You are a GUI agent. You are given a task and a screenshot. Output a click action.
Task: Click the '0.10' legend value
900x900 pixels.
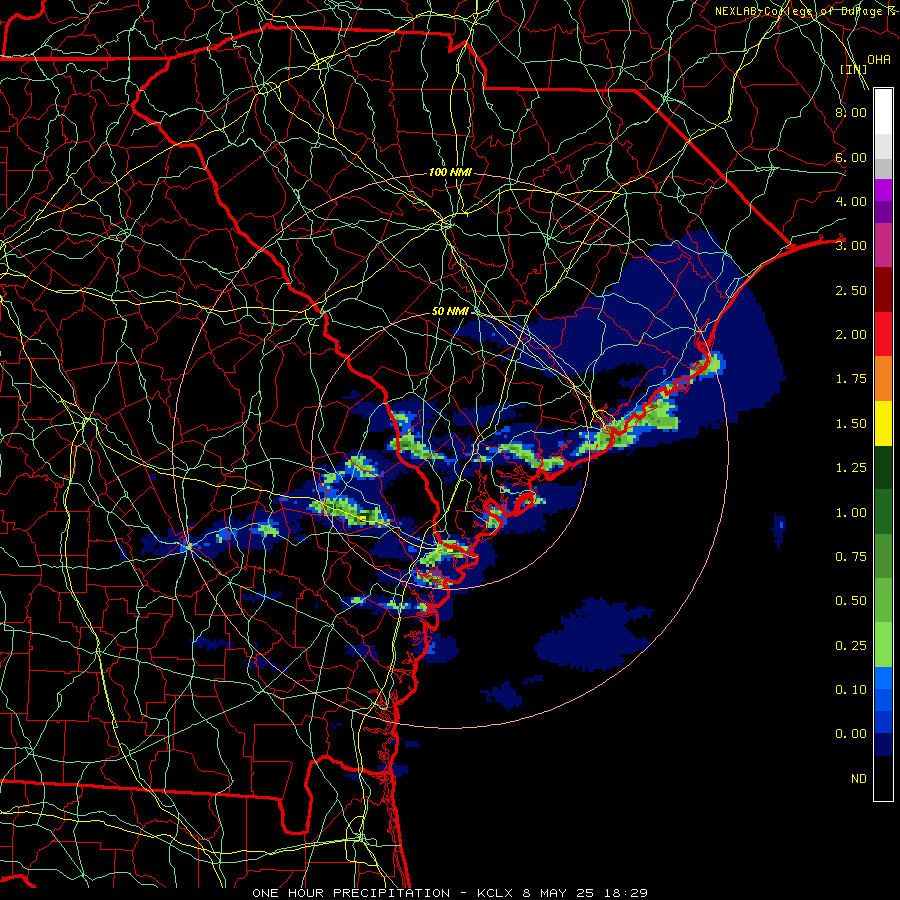851,690
